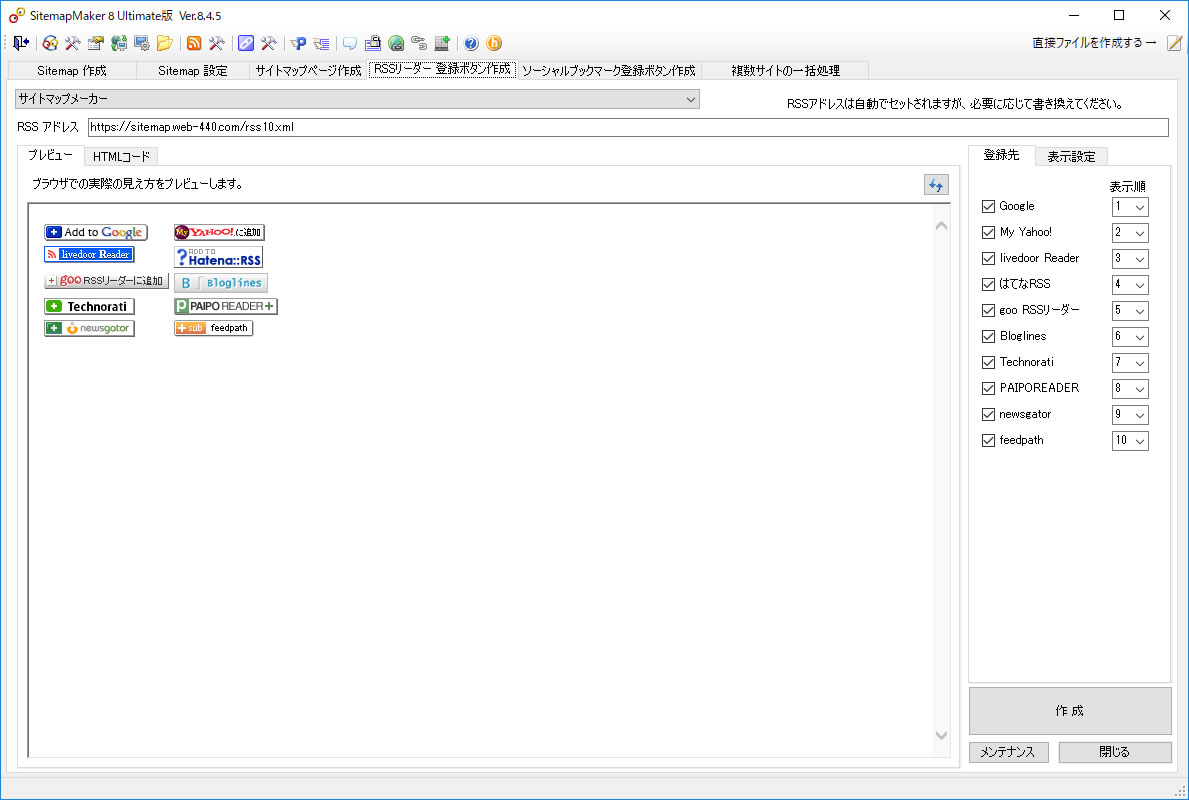
Task: Click the pencil notepad icon at top right
Action: [1174, 43]
